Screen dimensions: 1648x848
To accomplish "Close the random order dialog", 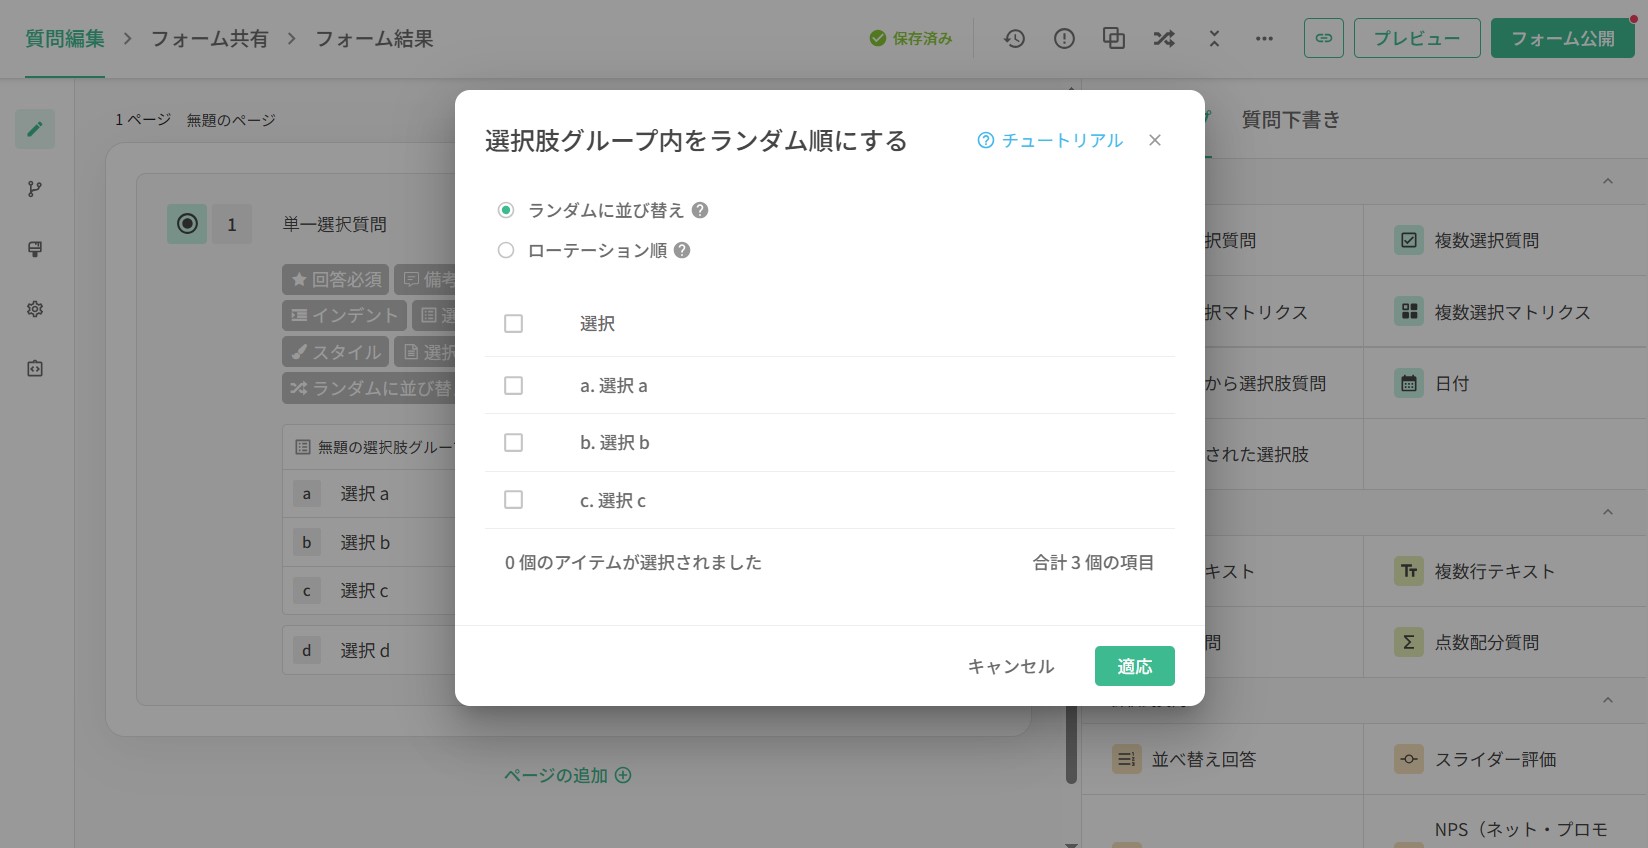I will (1155, 140).
